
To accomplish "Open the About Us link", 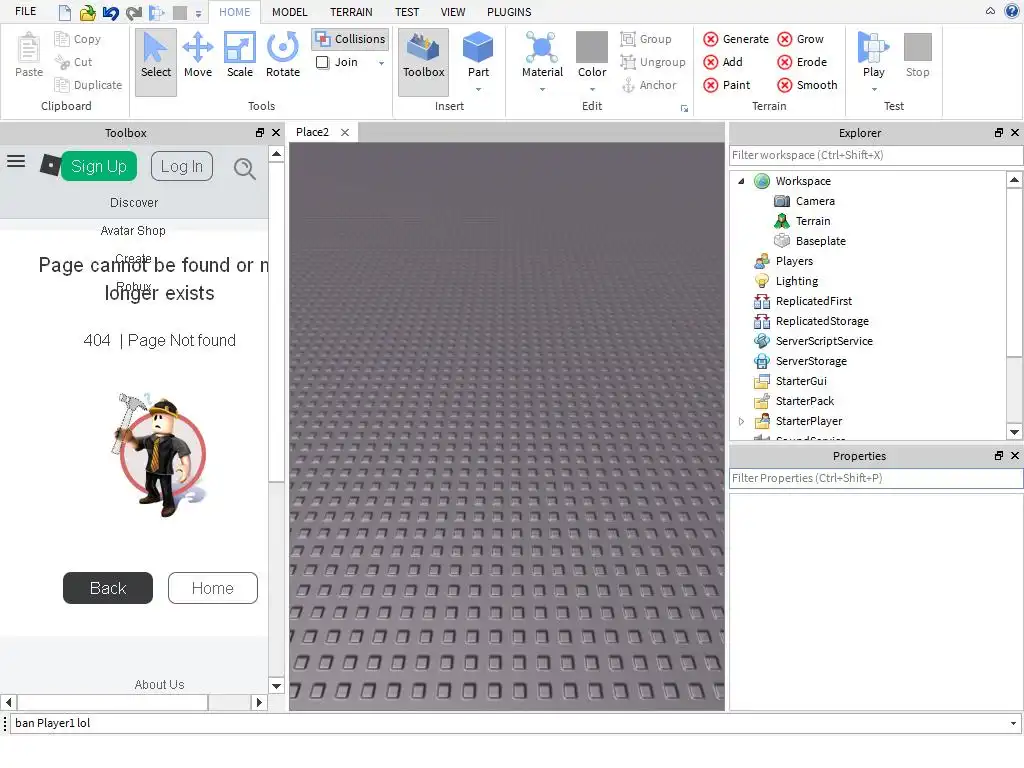I will point(159,684).
